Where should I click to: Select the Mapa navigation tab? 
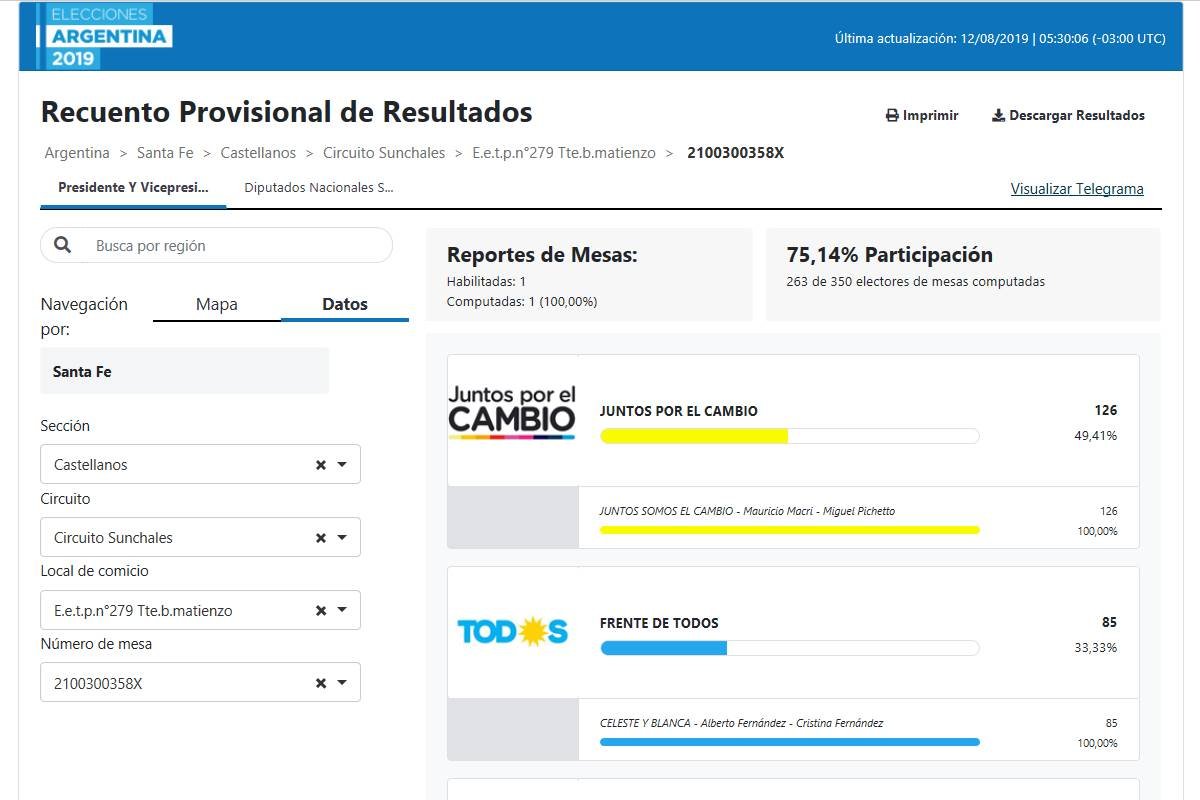click(x=217, y=305)
